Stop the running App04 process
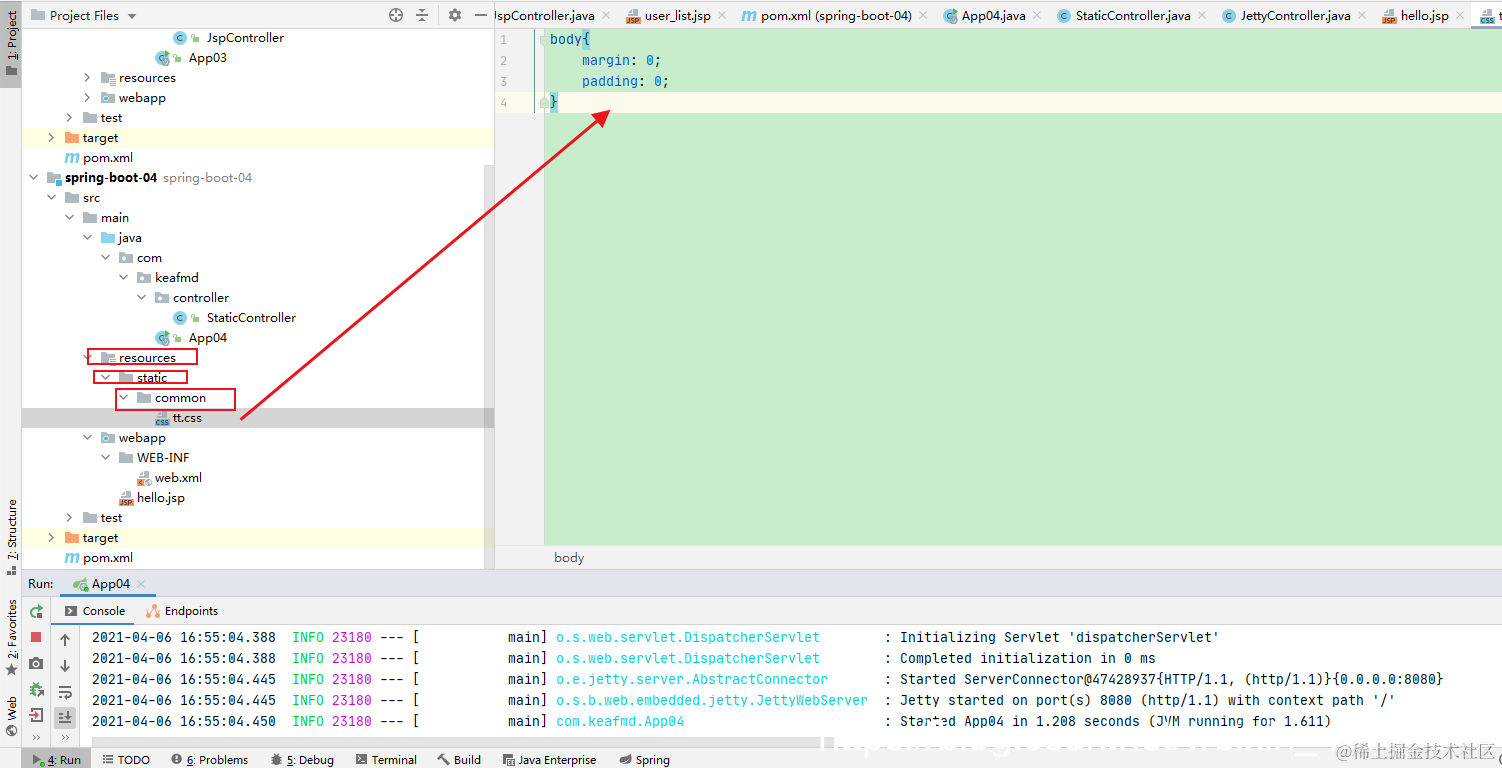This screenshot has height=768, width=1502. tap(37, 637)
